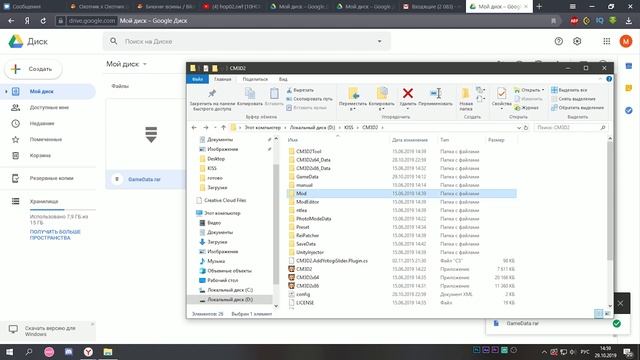This screenshot has height=360, width=640.
Task: Click History (Журнал) in Open group
Action: [527, 108]
